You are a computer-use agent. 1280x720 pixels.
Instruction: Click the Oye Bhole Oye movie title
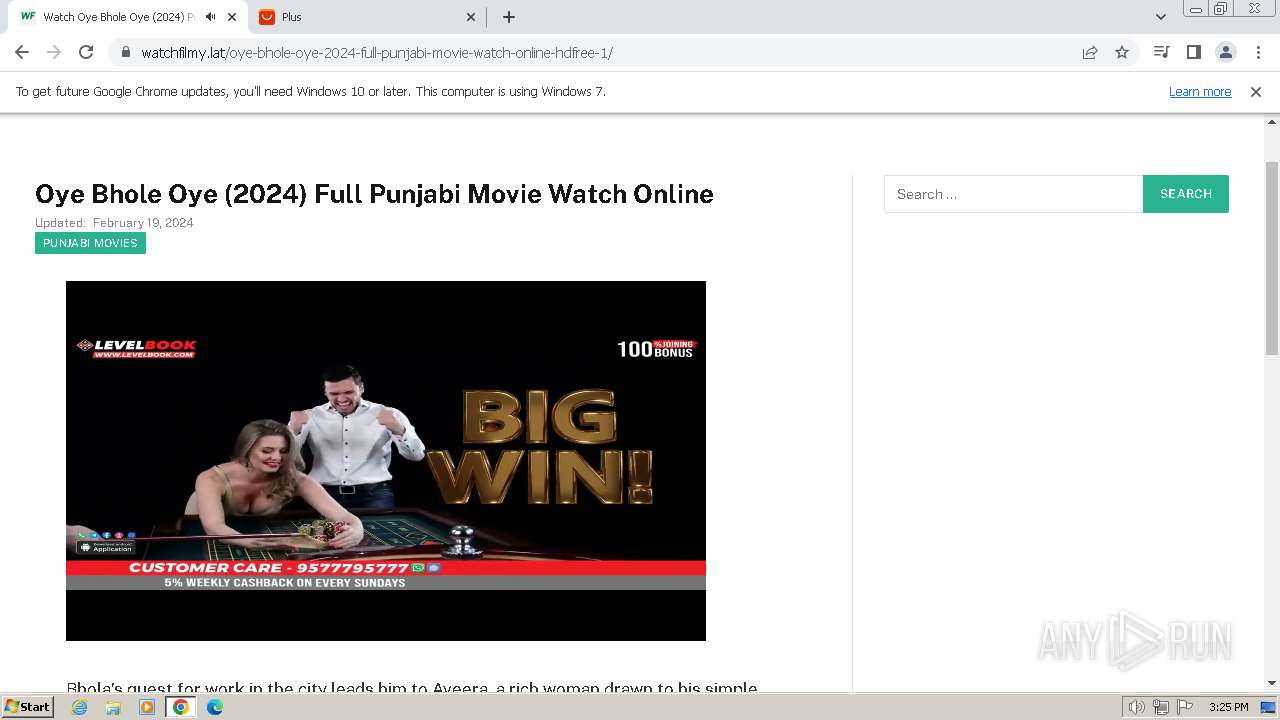[x=374, y=194]
